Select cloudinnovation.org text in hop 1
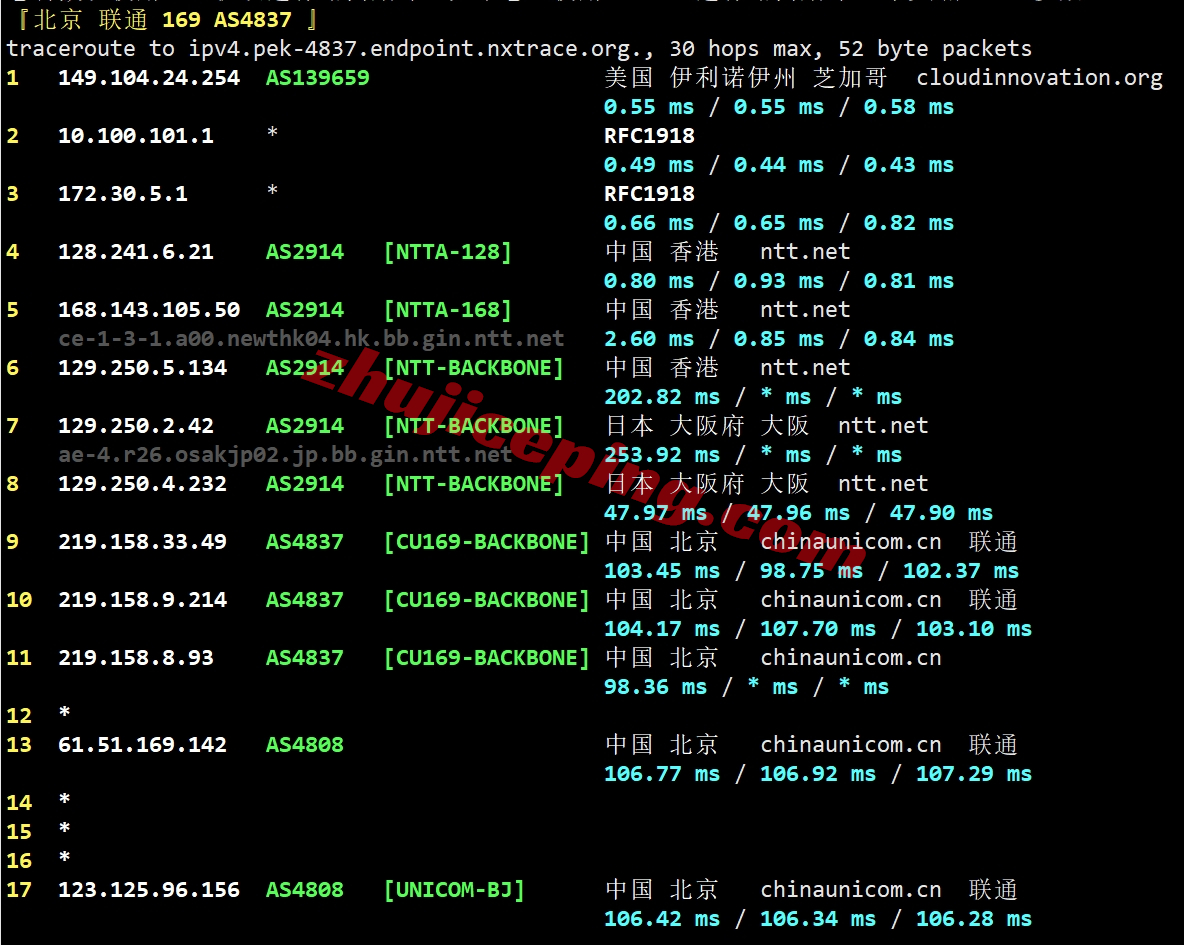Screen dimensions: 1184x945 (1039, 78)
